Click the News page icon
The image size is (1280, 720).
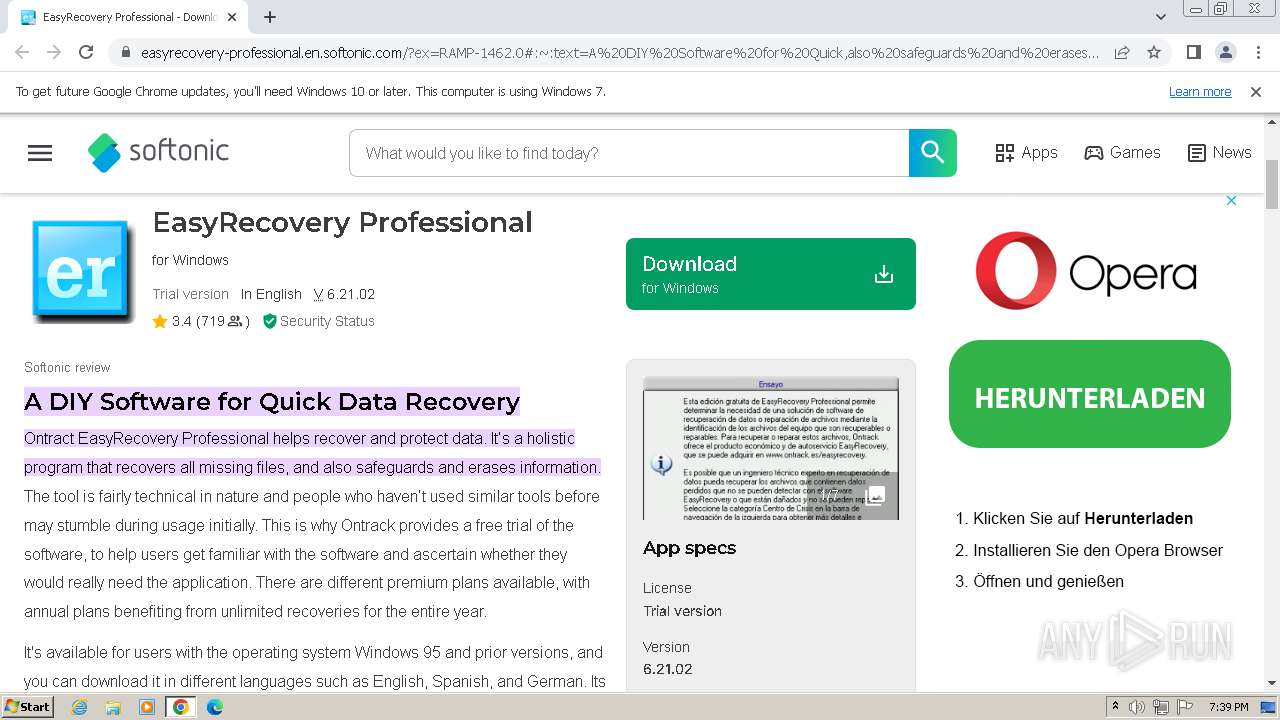(x=1196, y=153)
